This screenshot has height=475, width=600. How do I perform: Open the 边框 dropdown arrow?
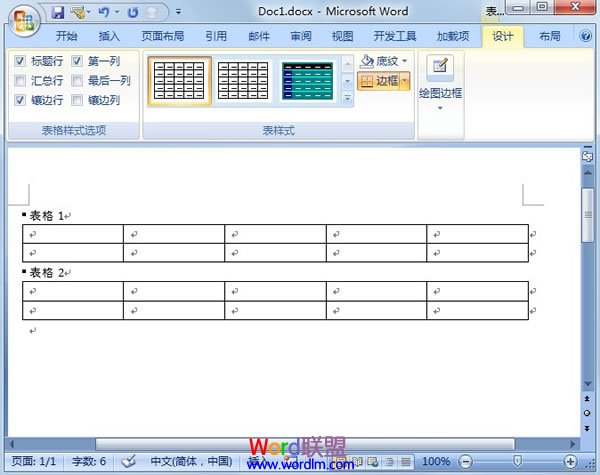[405, 81]
